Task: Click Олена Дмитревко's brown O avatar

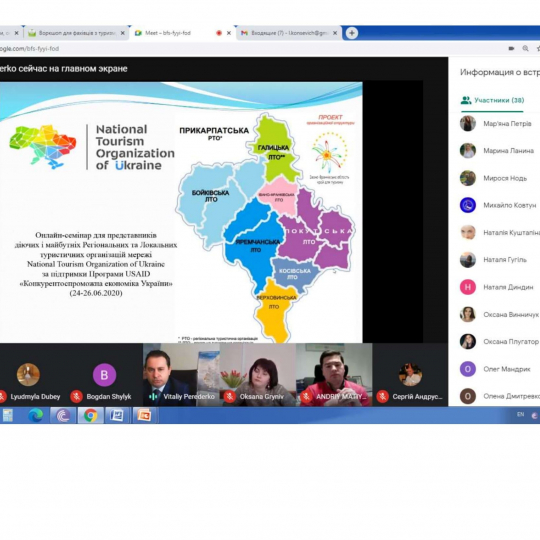Action: [468, 396]
